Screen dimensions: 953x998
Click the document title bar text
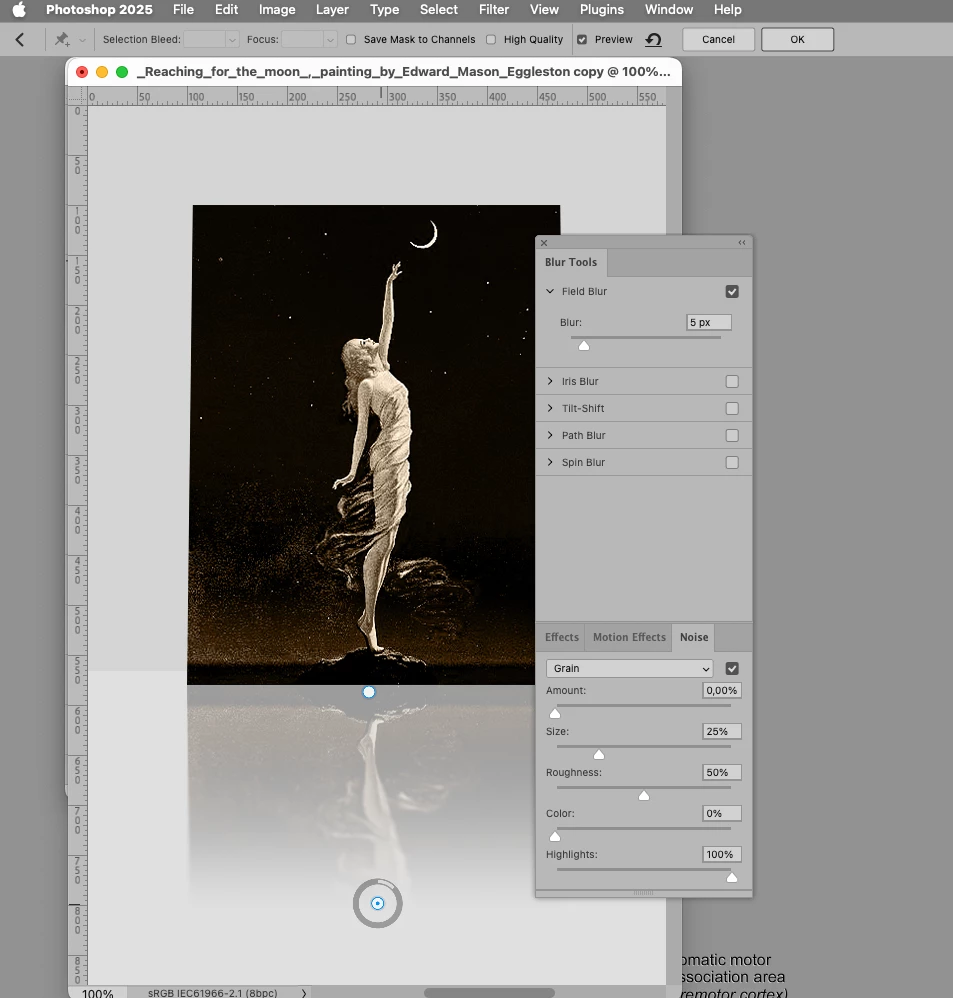[404, 71]
